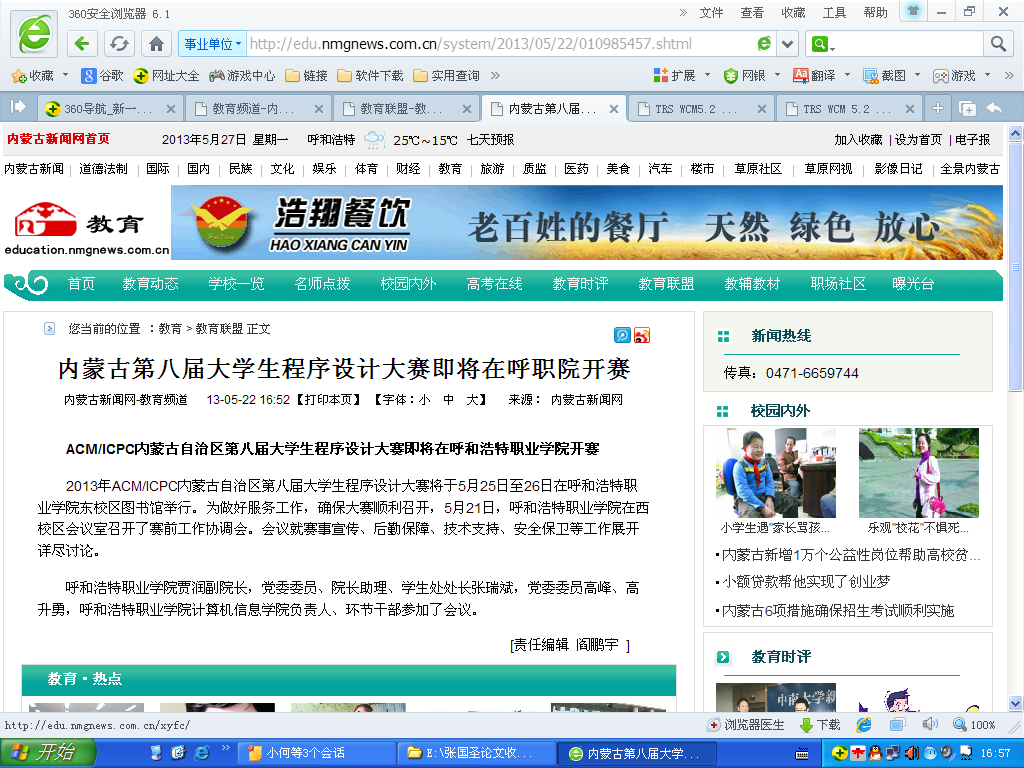
Task: Click the 打印本页 print link
Action: (x=331, y=400)
